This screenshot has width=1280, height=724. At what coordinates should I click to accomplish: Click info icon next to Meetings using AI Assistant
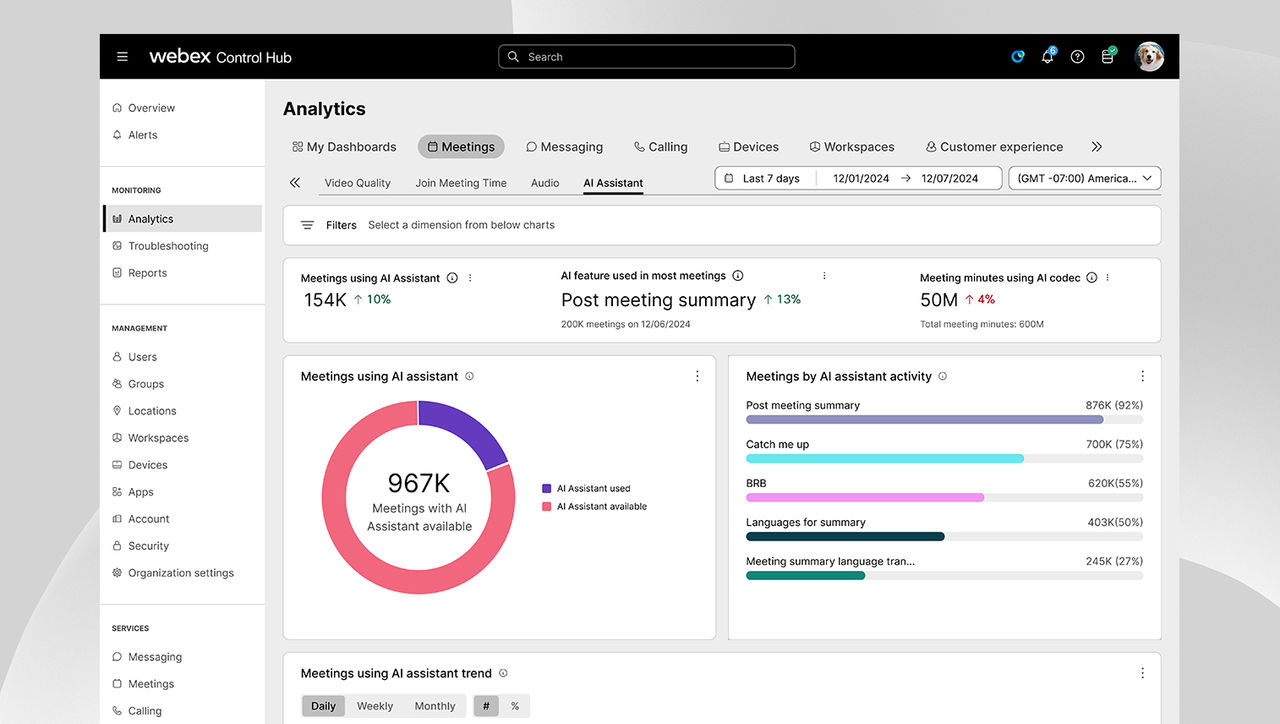coord(452,278)
